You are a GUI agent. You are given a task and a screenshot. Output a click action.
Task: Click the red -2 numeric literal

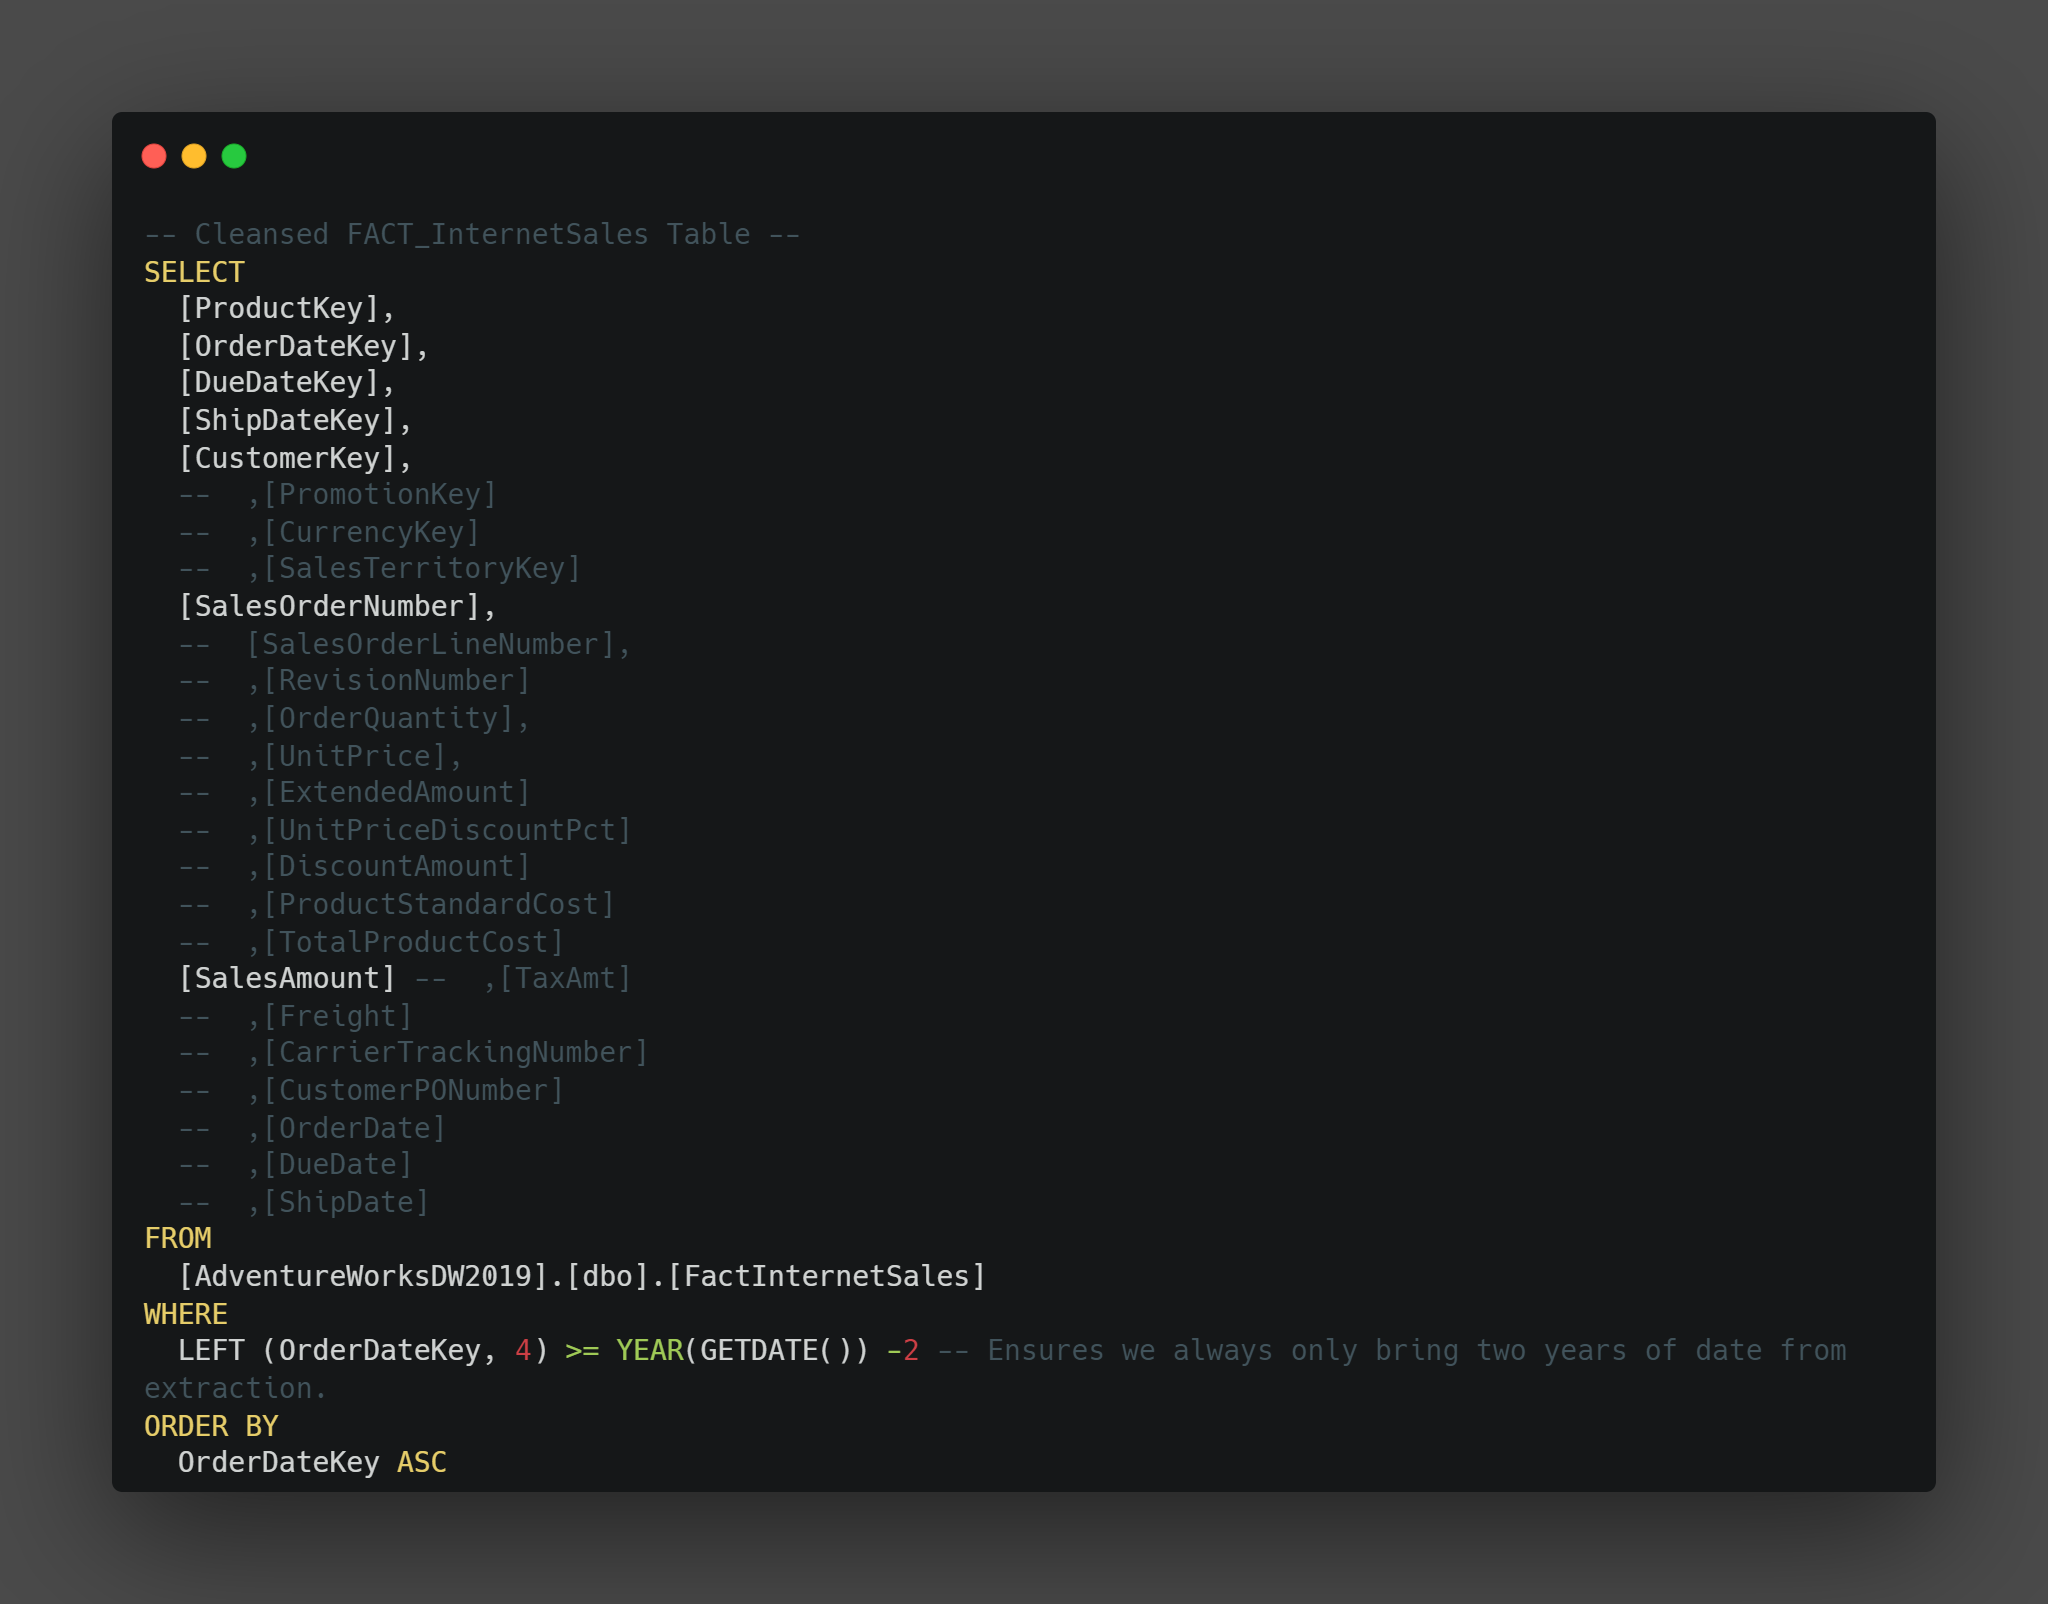click(x=903, y=1349)
